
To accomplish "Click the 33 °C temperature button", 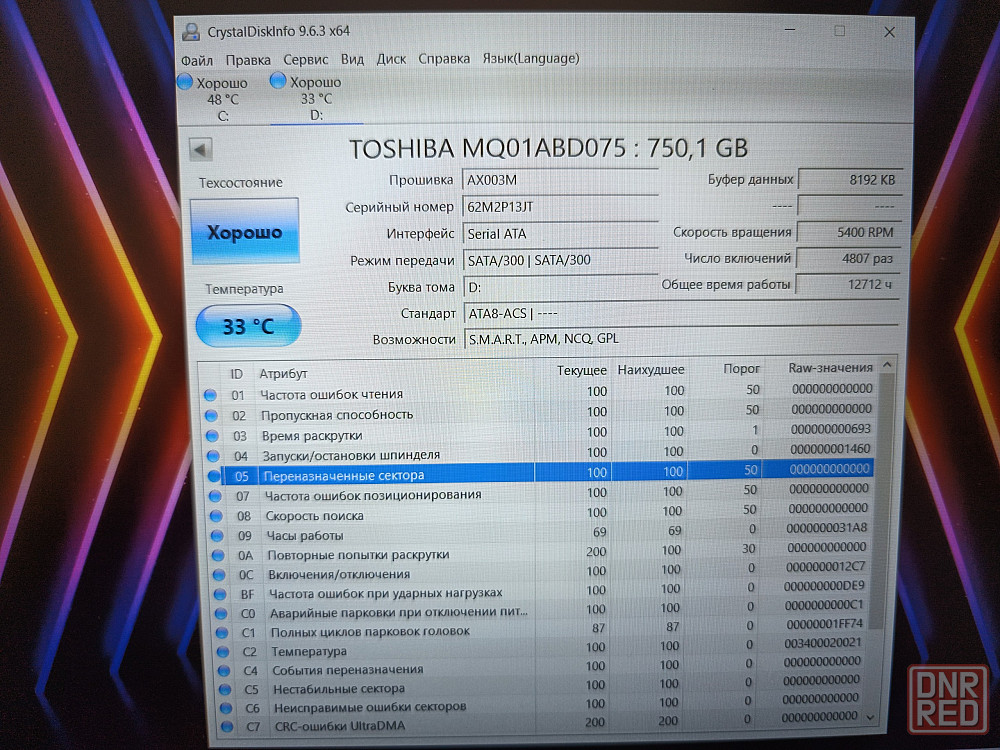I will point(248,326).
